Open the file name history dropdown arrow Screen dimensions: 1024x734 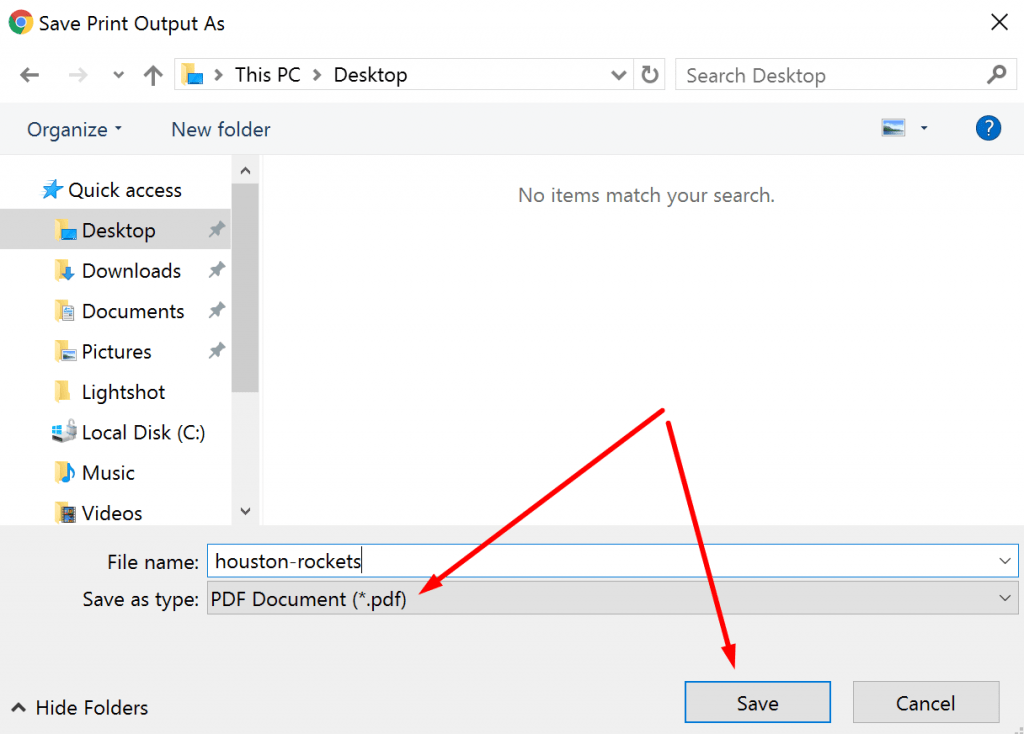coord(1004,561)
